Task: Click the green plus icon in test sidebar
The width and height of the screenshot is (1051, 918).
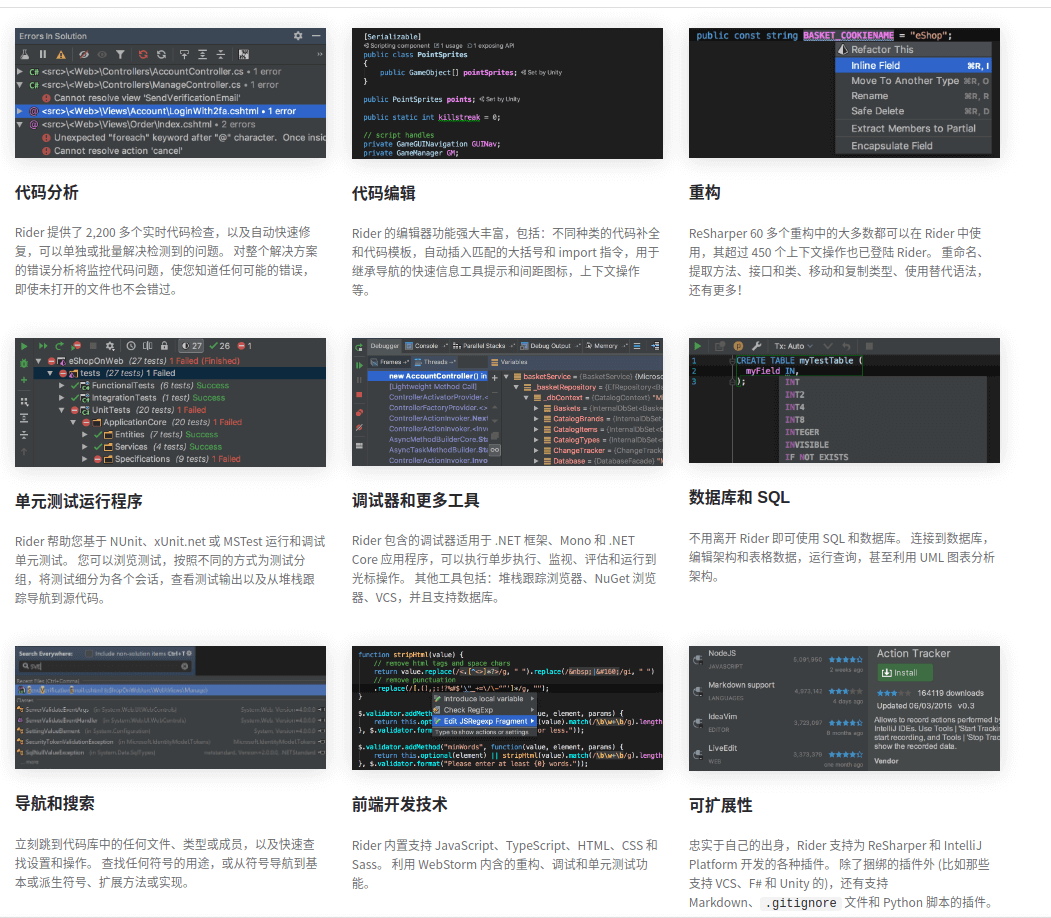Action: [24, 380]
